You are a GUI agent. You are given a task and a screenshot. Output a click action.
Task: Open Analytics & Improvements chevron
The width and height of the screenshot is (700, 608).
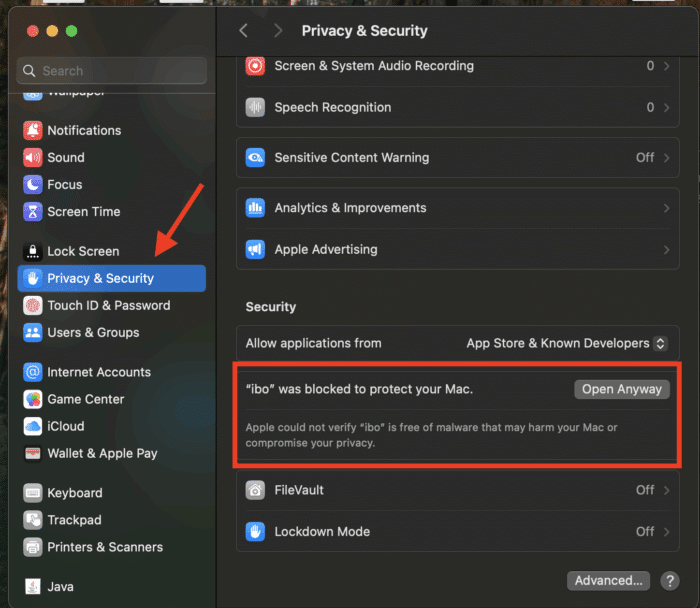point(667,208)
